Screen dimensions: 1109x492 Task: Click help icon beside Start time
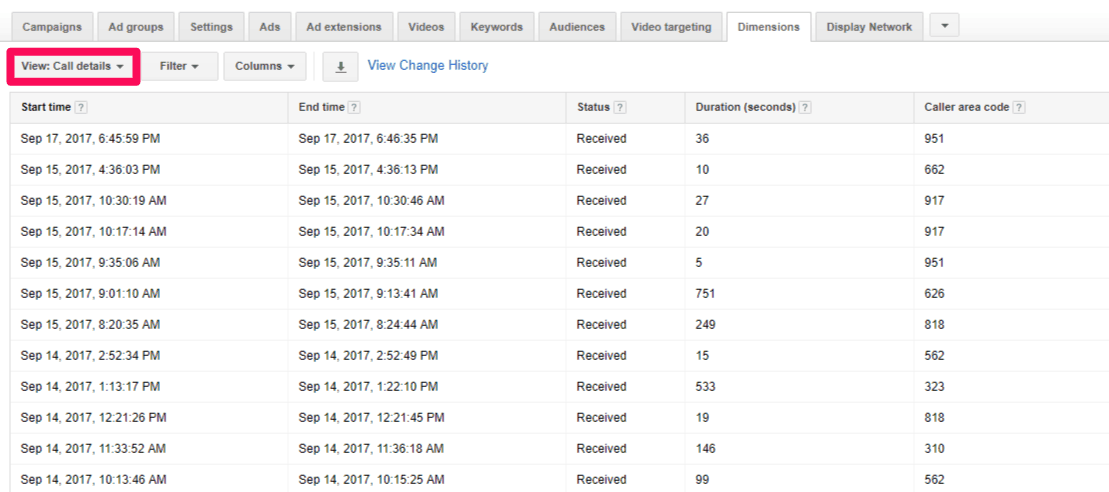click(81, 108)
